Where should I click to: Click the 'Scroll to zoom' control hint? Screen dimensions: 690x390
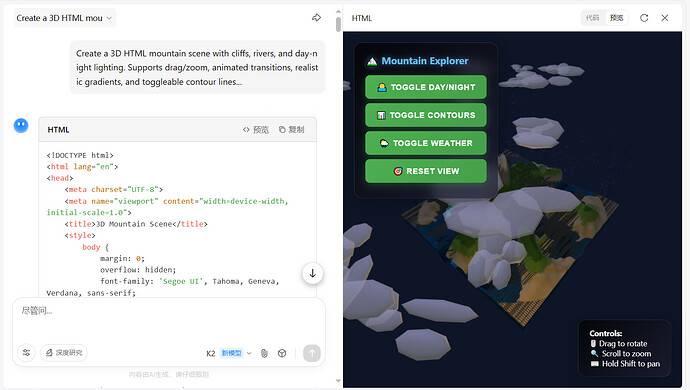click(620, 353)
